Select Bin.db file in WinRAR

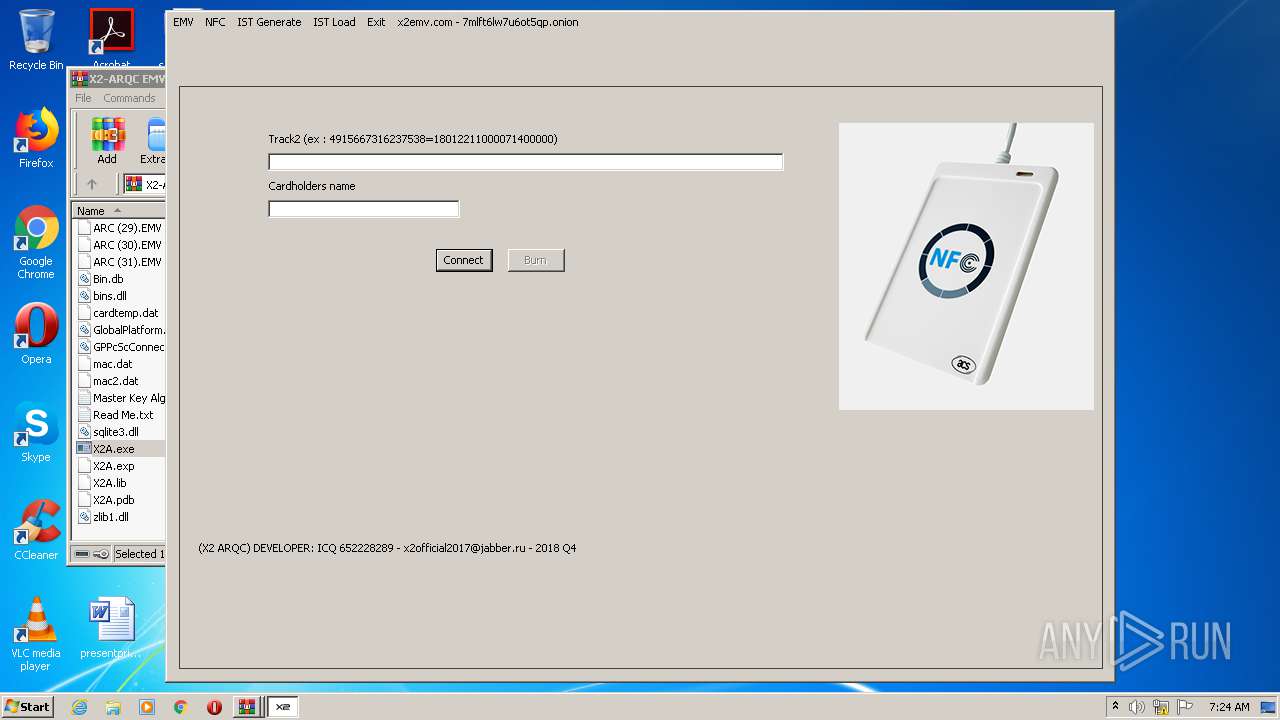pyautogui.click(x=101, y=279)
